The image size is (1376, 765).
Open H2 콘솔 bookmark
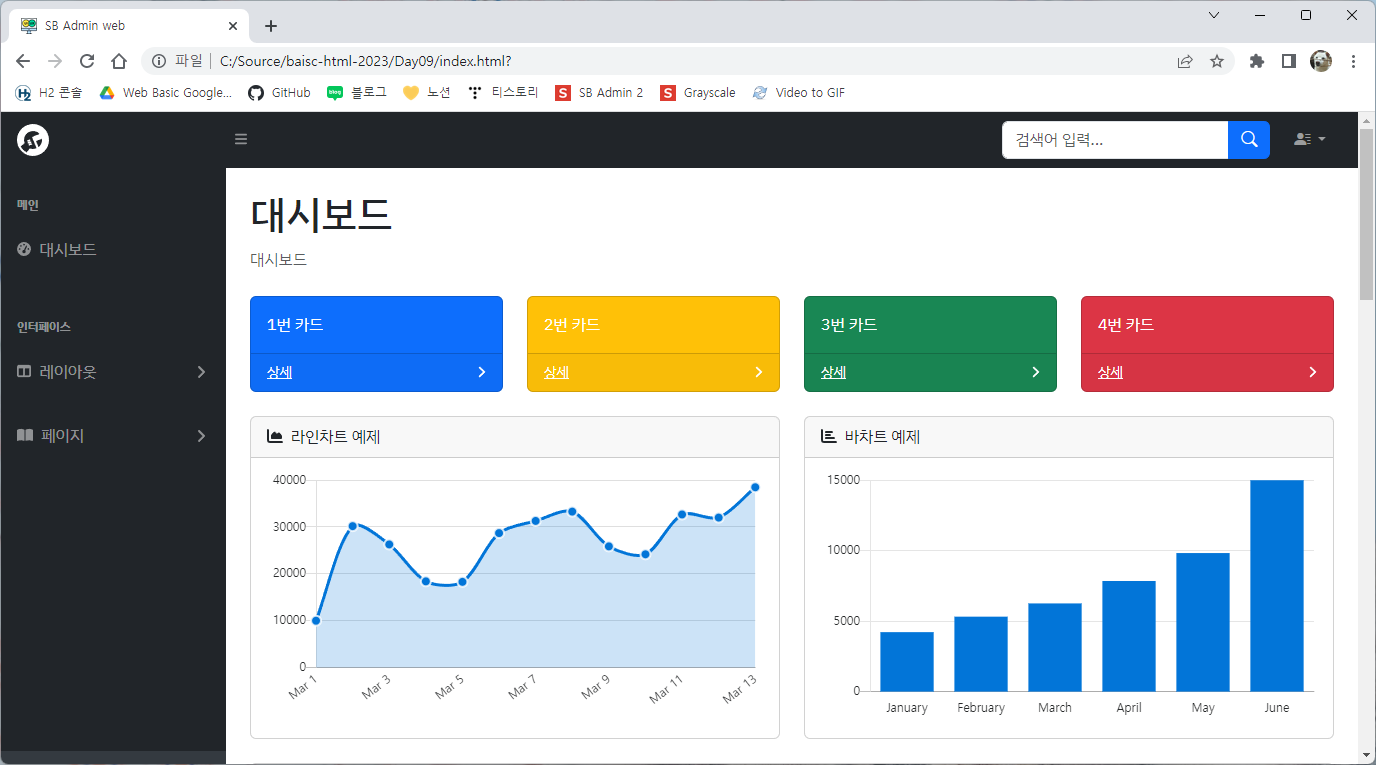tap(49, 92)
